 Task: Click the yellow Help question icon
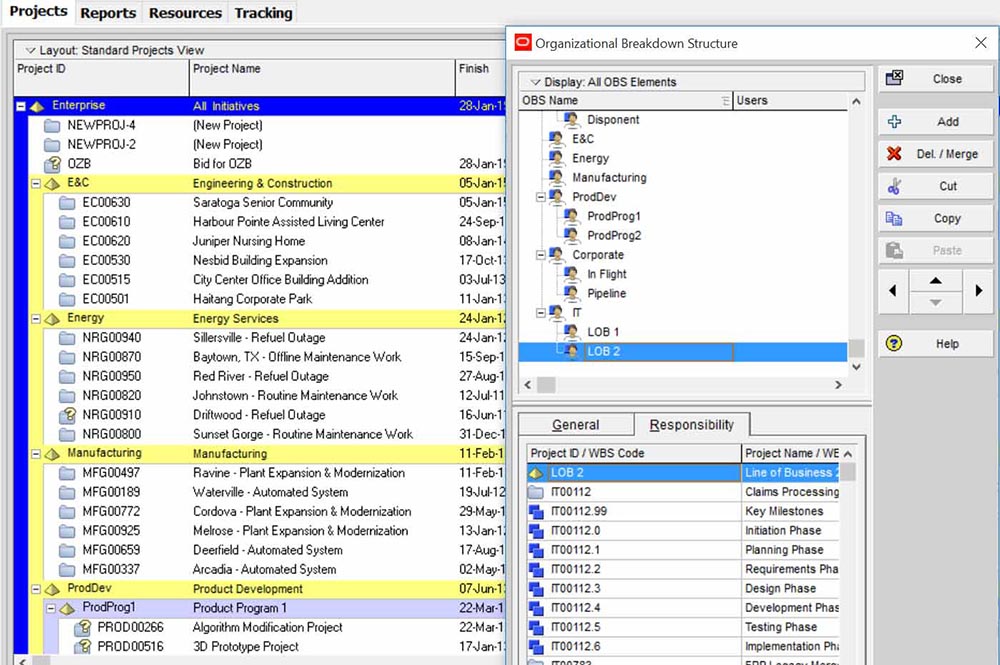(x=894, y=343)
